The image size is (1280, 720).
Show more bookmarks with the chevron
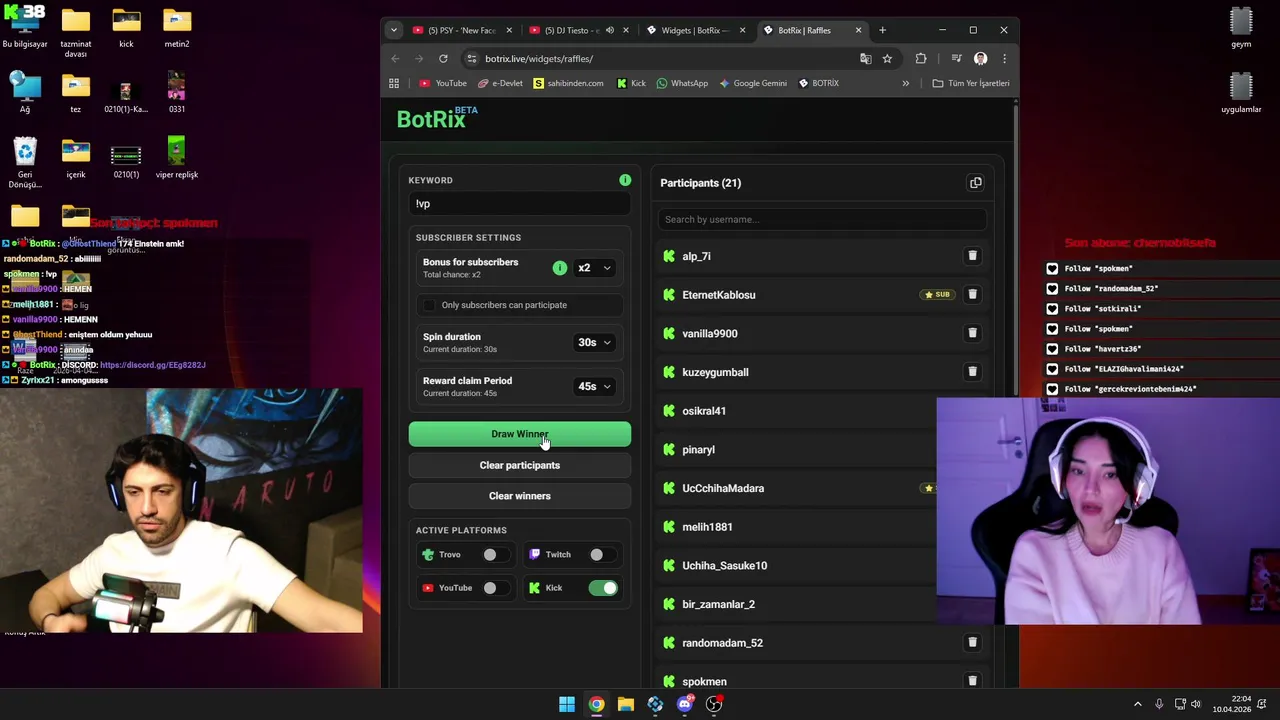906,83
